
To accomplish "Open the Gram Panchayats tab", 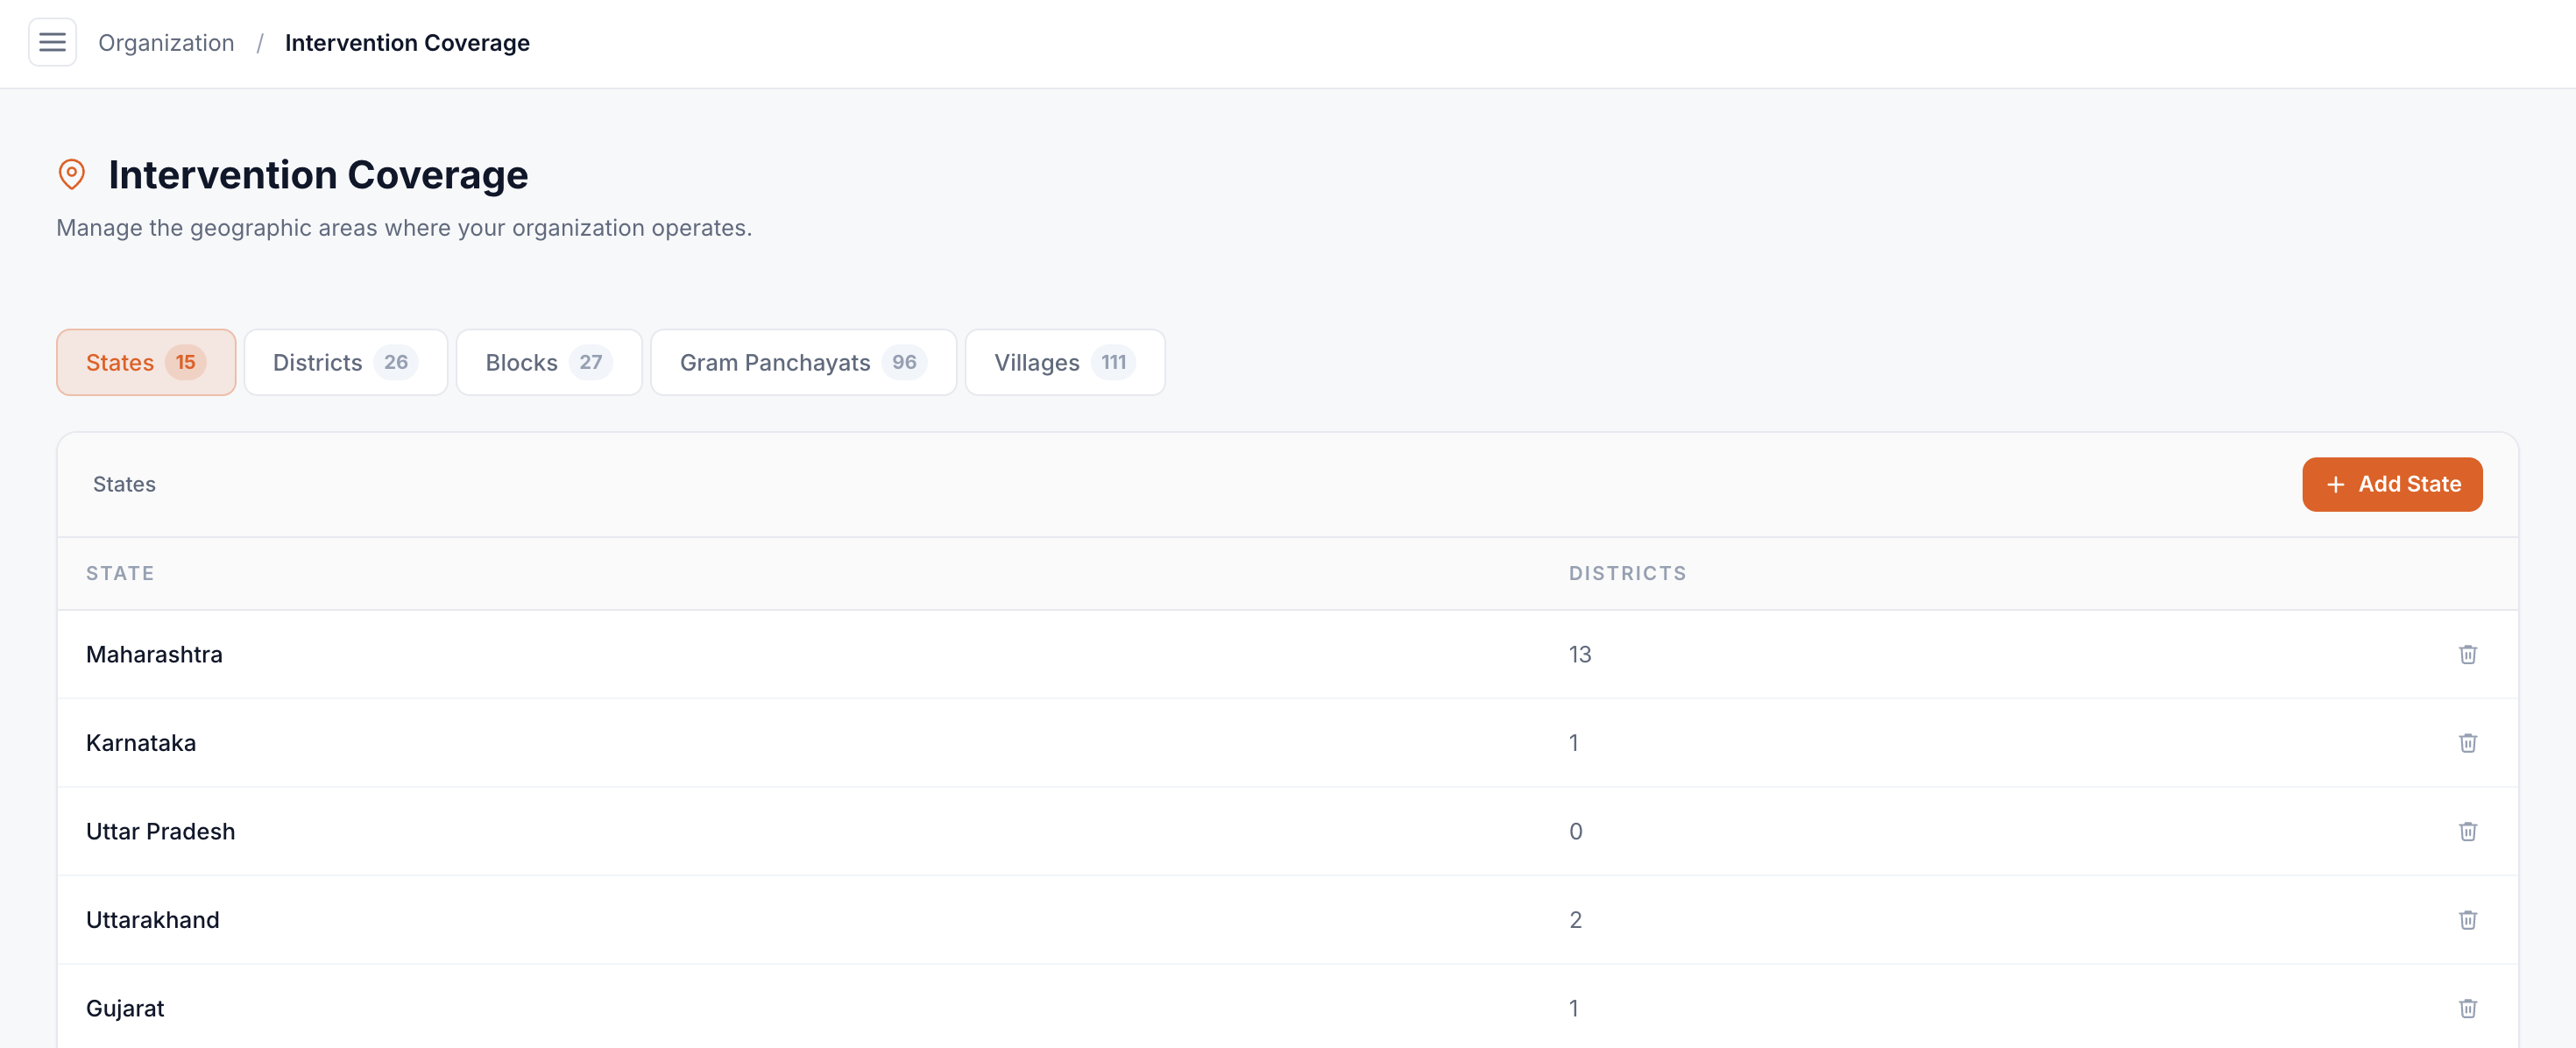I will click(803, 362).
